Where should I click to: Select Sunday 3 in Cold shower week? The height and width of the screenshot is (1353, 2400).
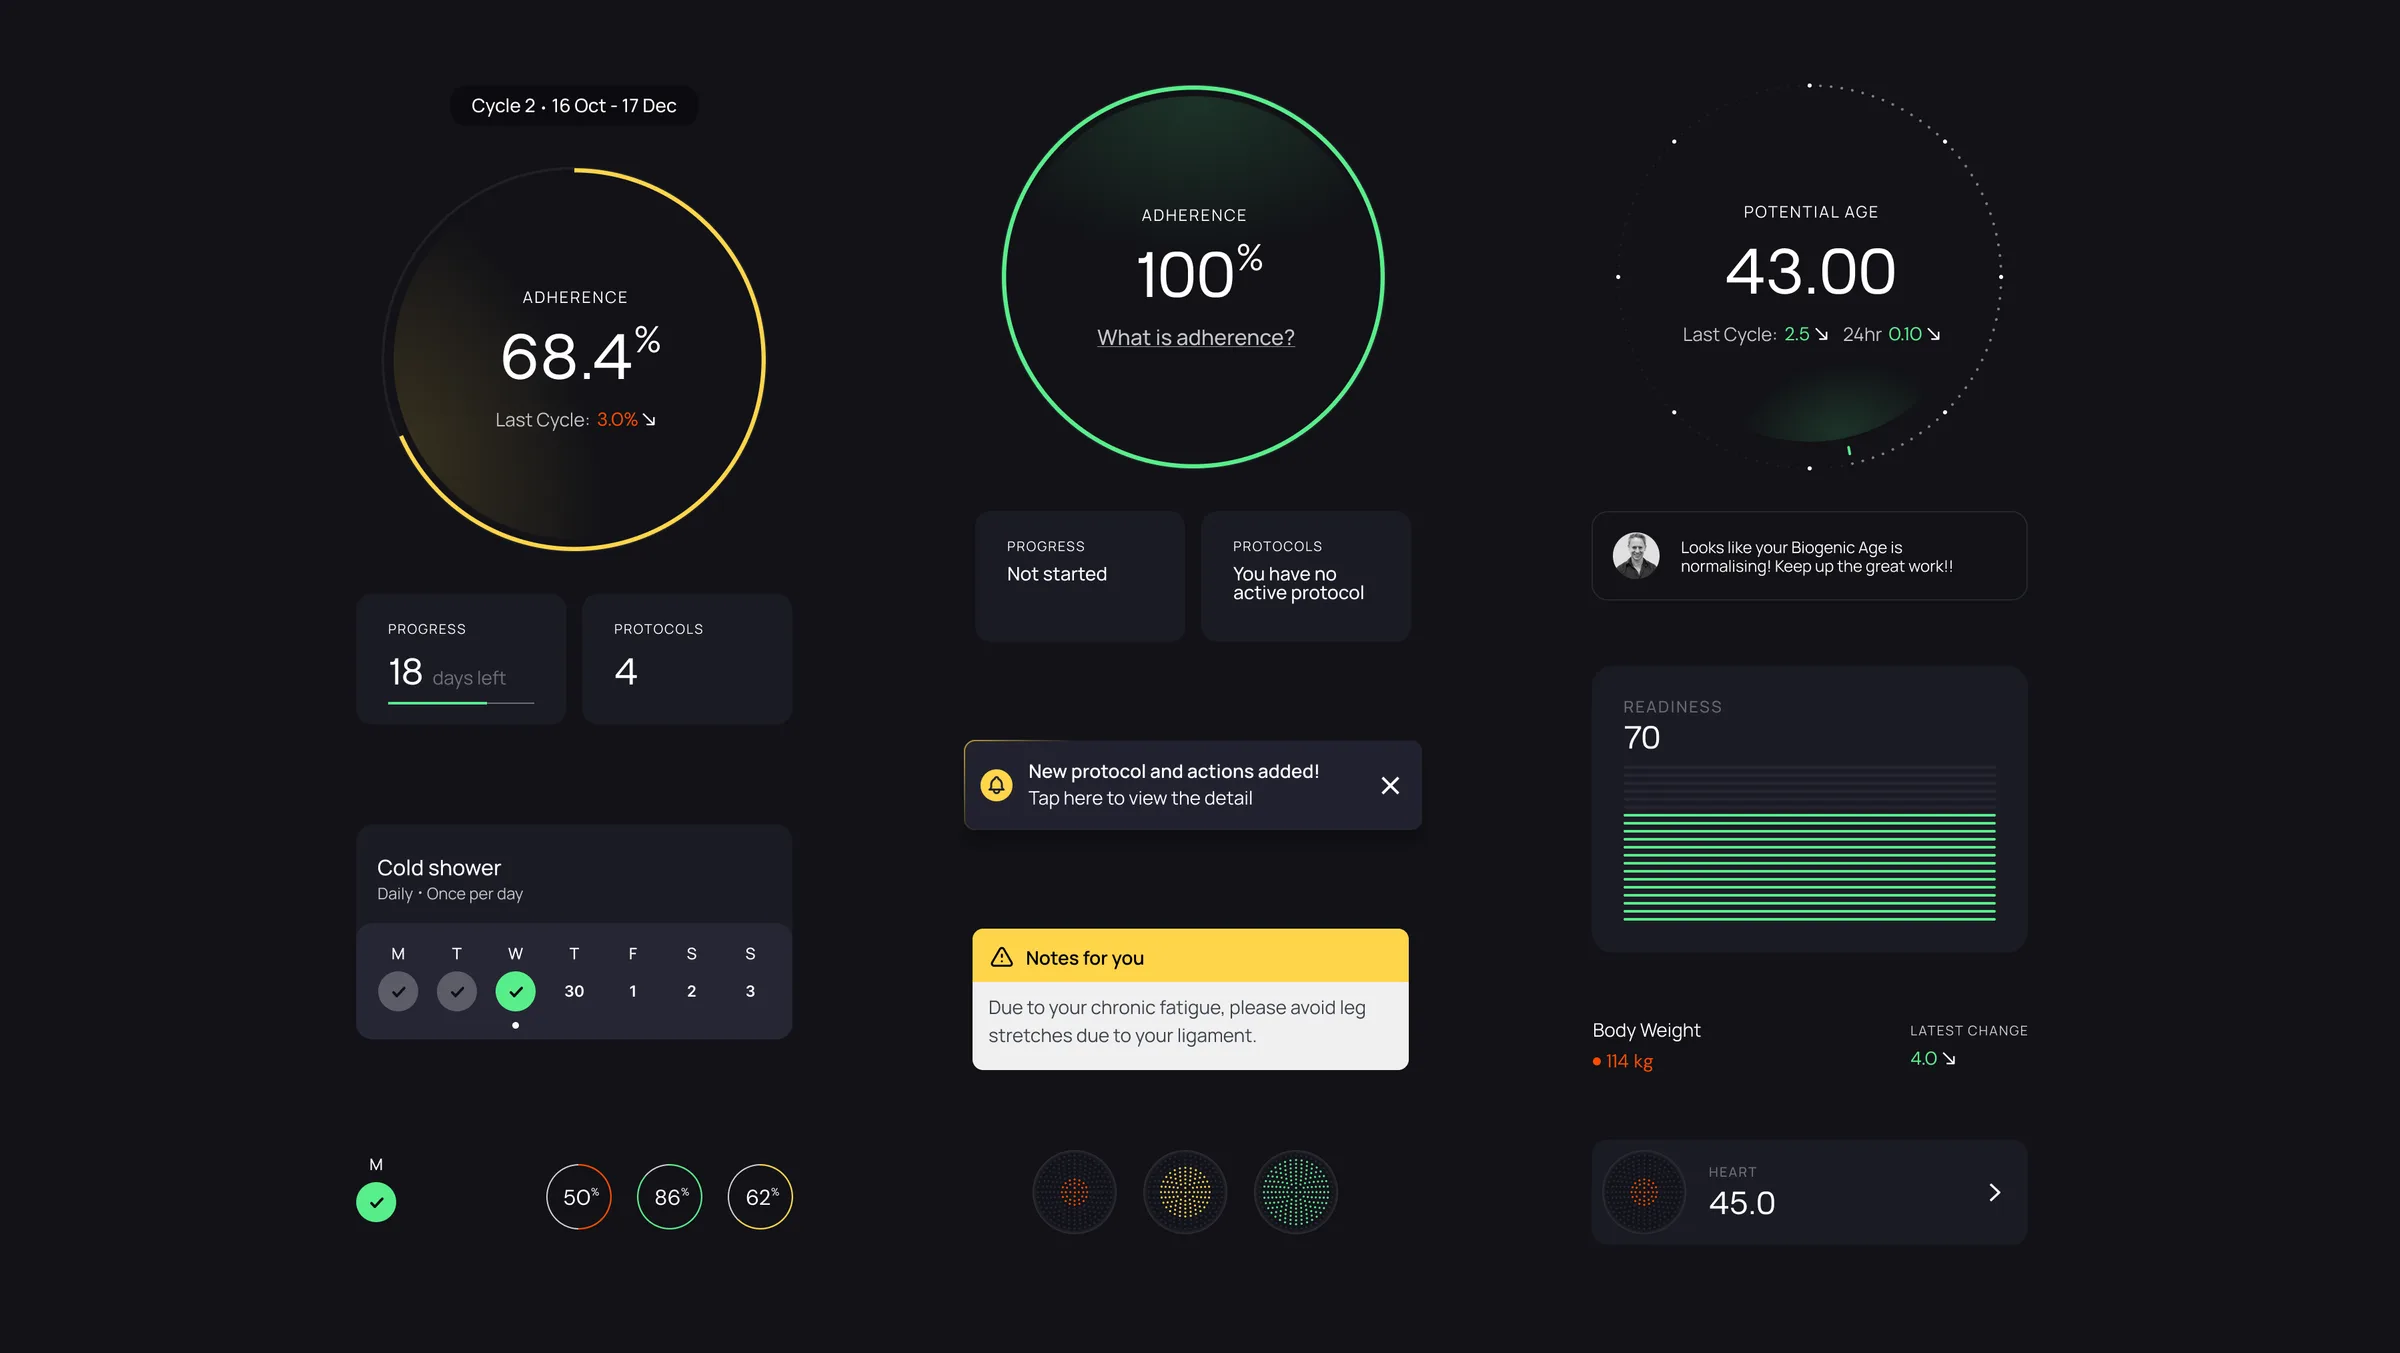pyautogui.click(x=750, y=991)
